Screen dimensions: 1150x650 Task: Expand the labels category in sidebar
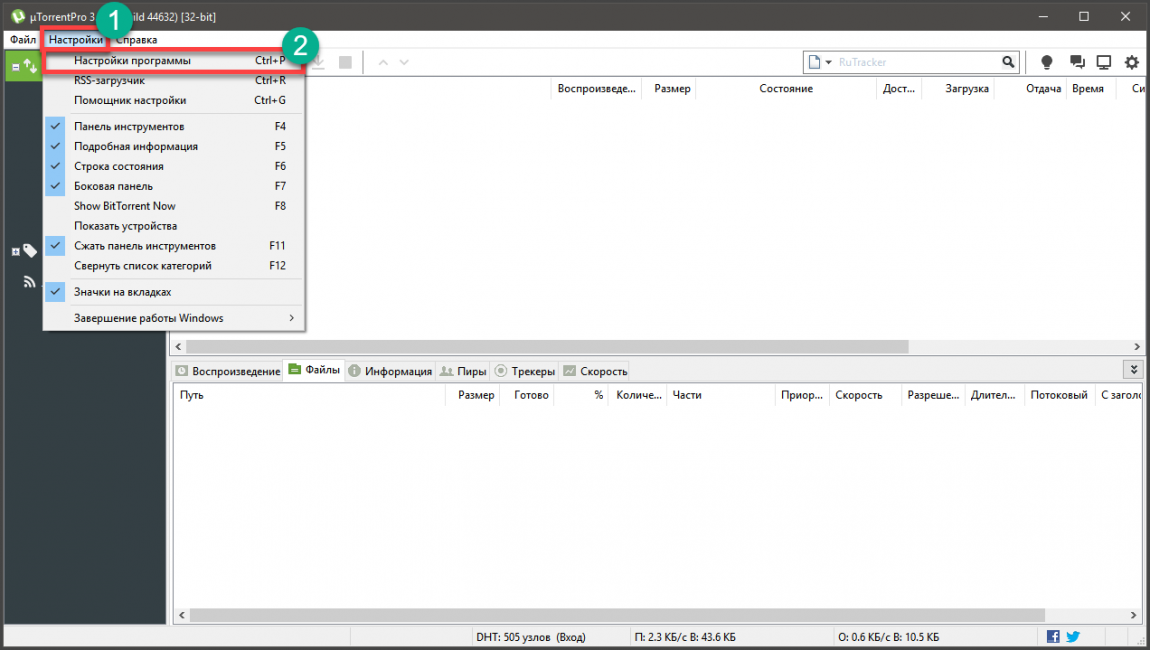tap(16, 251)
